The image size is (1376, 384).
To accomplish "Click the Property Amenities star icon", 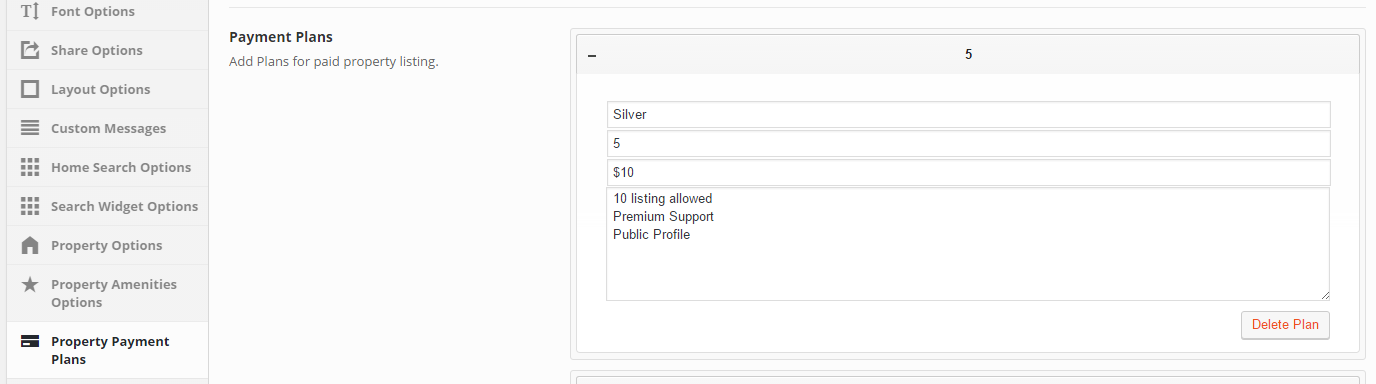I will tap(30, 285).
